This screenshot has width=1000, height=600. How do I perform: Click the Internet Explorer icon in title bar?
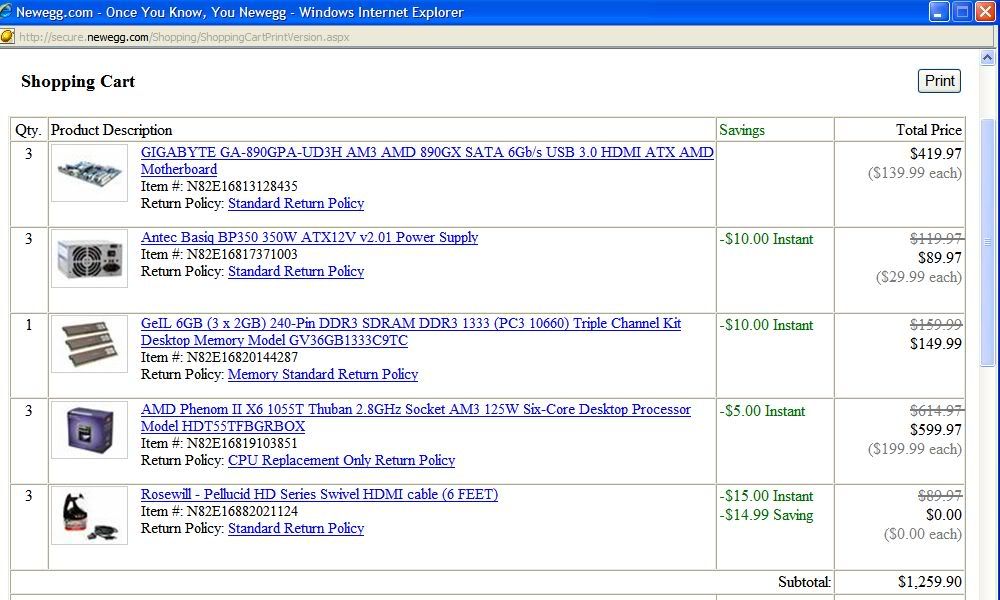(x=7, y=13)
